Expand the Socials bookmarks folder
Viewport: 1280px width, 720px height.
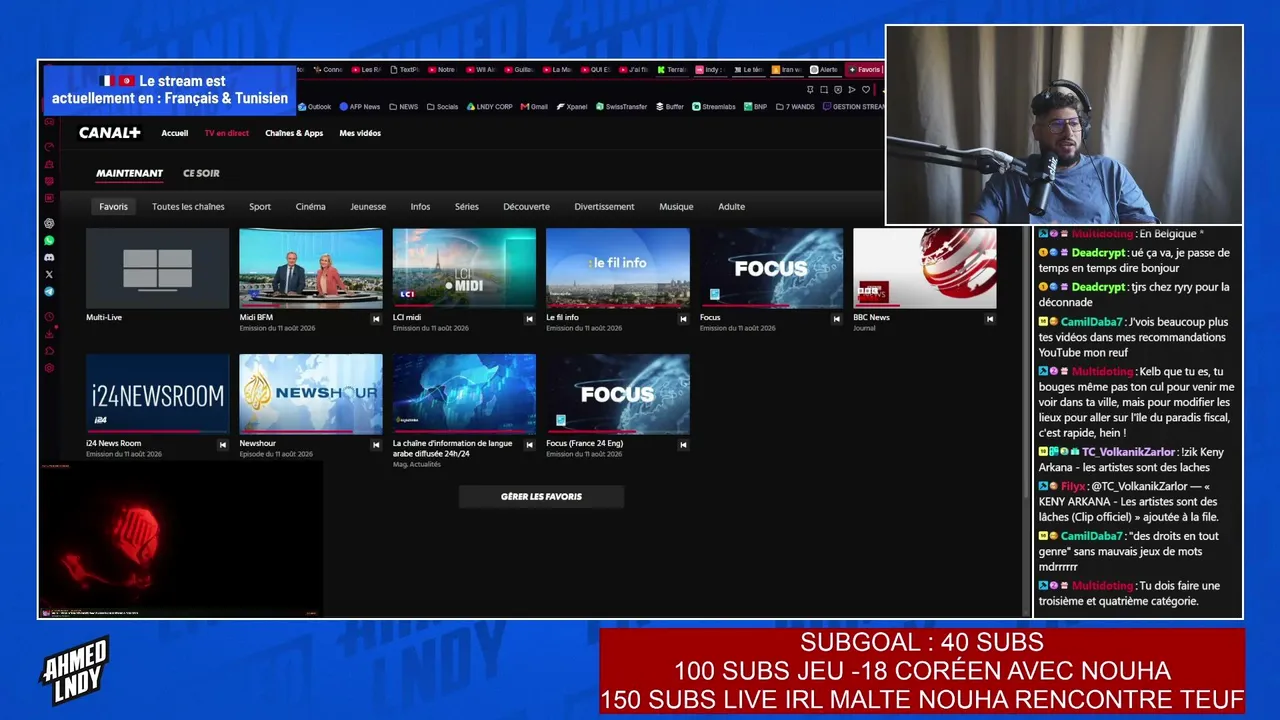[x=442, y=107]
